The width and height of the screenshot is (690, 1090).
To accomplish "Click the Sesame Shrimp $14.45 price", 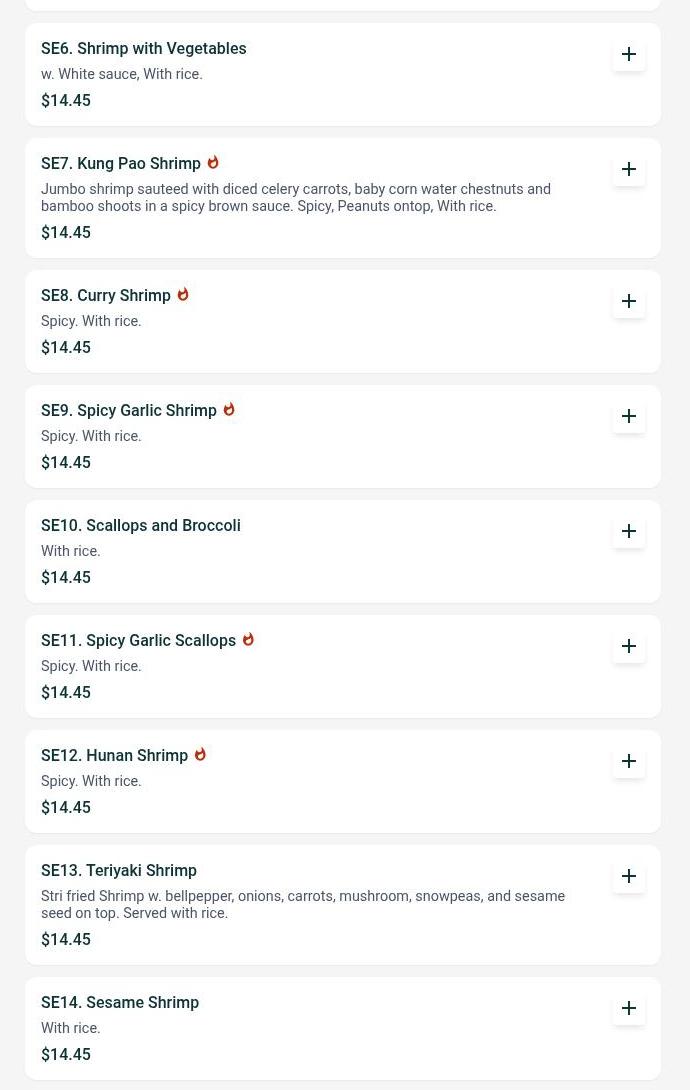I will (66, 1055).
